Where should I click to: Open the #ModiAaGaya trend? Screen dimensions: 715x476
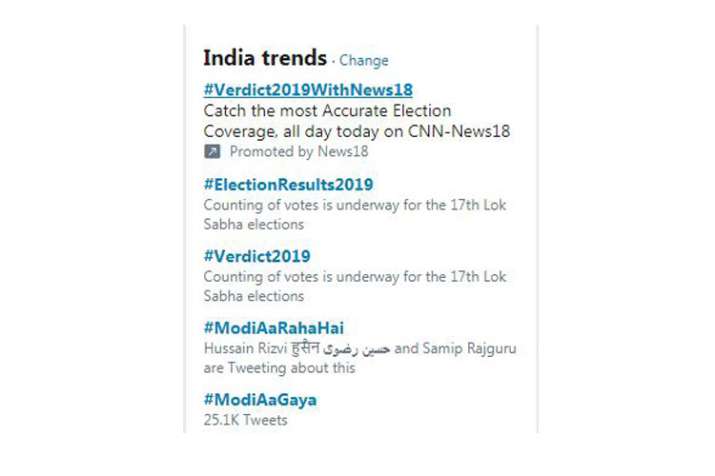coord(260,400)
